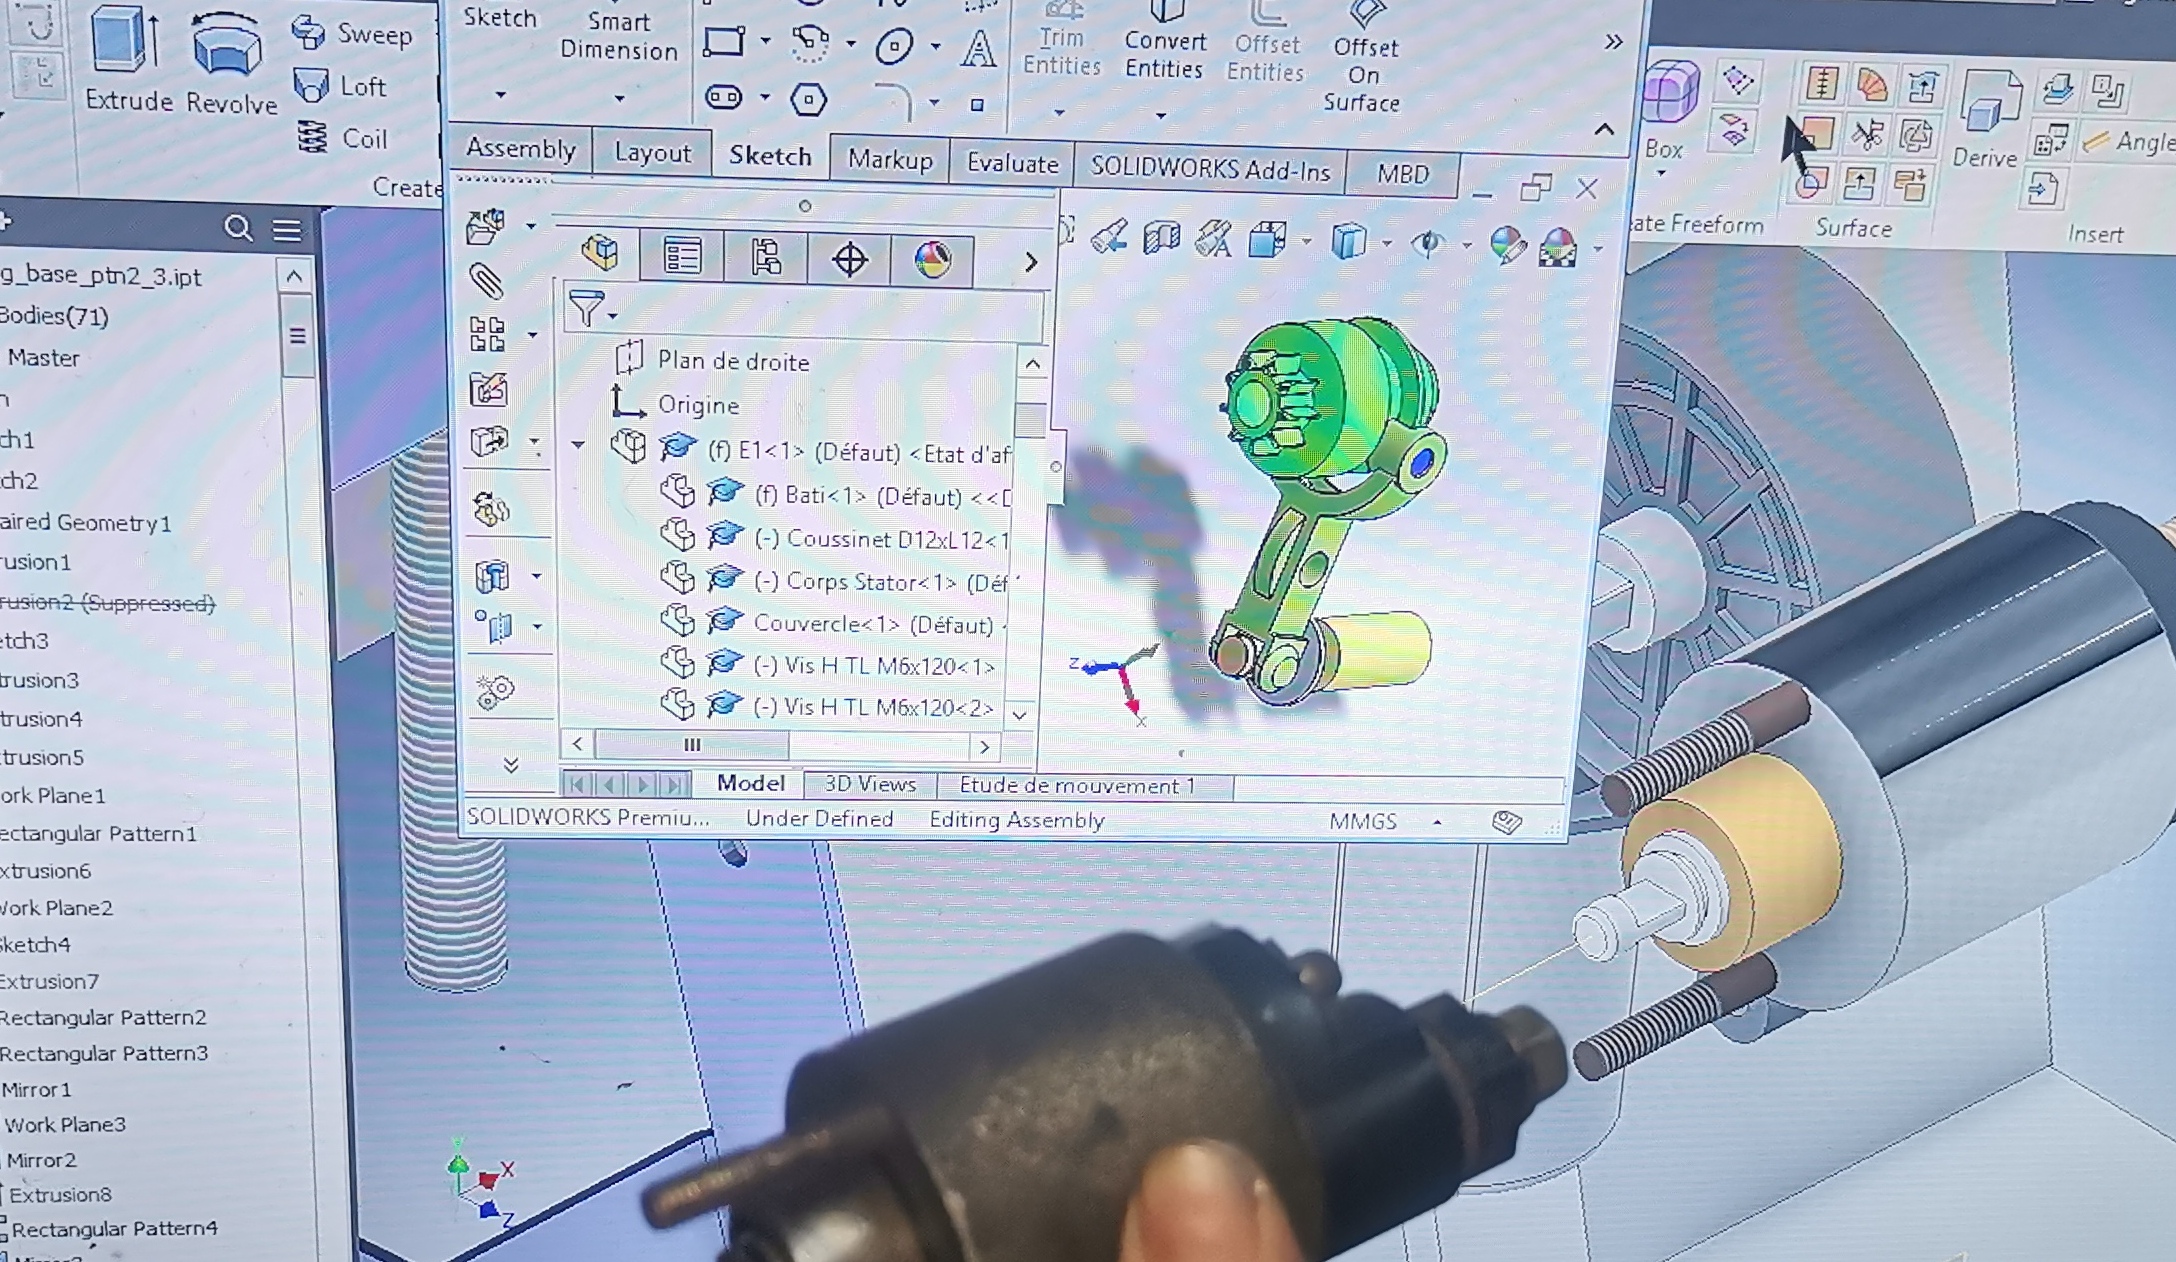
Task: Select the straight slot tool
Action: (x=724, y=97)
